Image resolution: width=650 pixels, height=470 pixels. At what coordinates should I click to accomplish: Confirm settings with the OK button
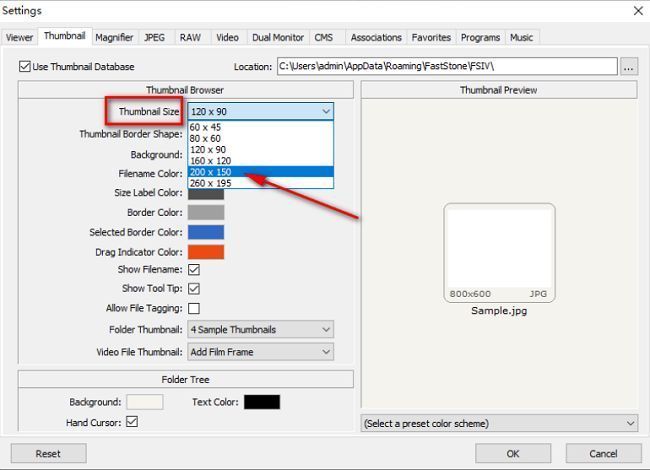[512, 453]
